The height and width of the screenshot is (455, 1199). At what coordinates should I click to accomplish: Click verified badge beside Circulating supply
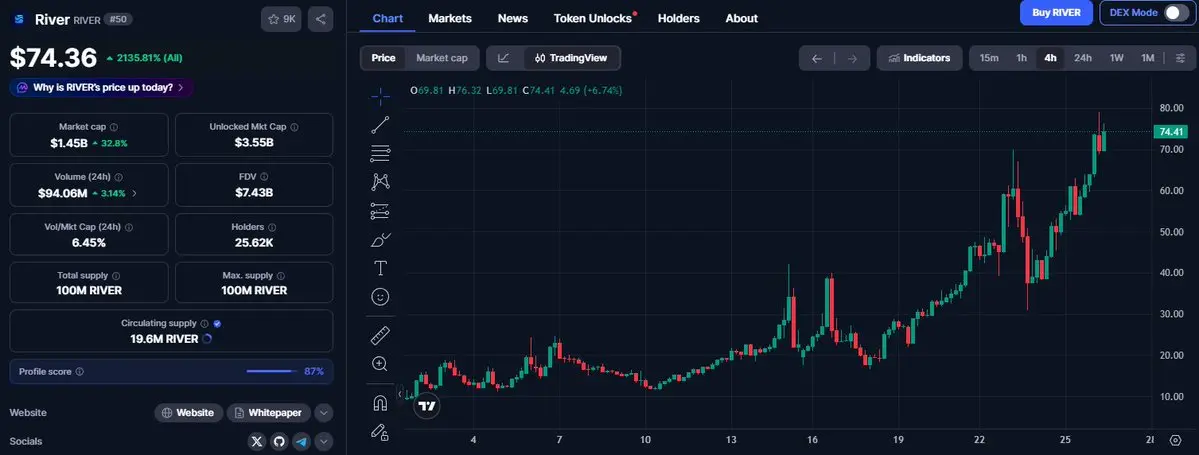tap(217, 323)
